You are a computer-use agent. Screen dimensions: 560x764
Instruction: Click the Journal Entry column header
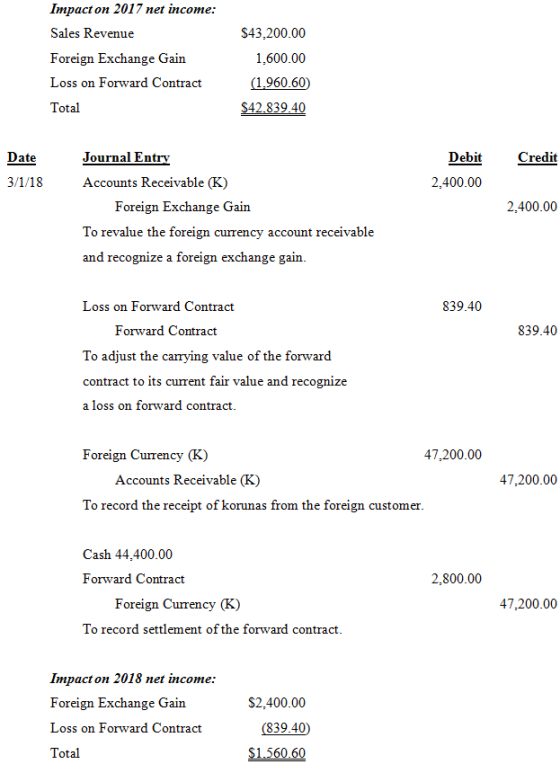click(126, 157)
